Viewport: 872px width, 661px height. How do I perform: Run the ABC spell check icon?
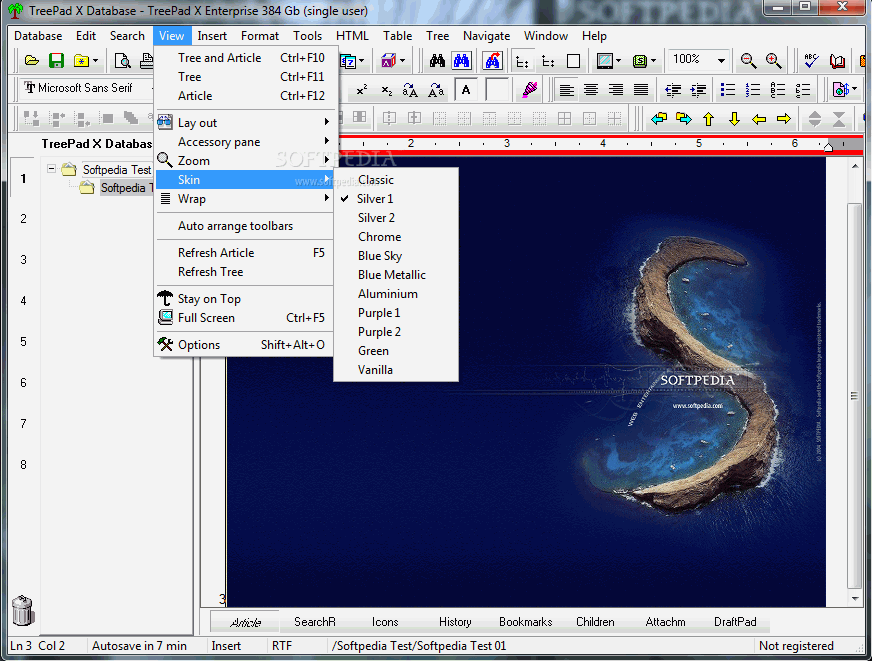point(811,60)
